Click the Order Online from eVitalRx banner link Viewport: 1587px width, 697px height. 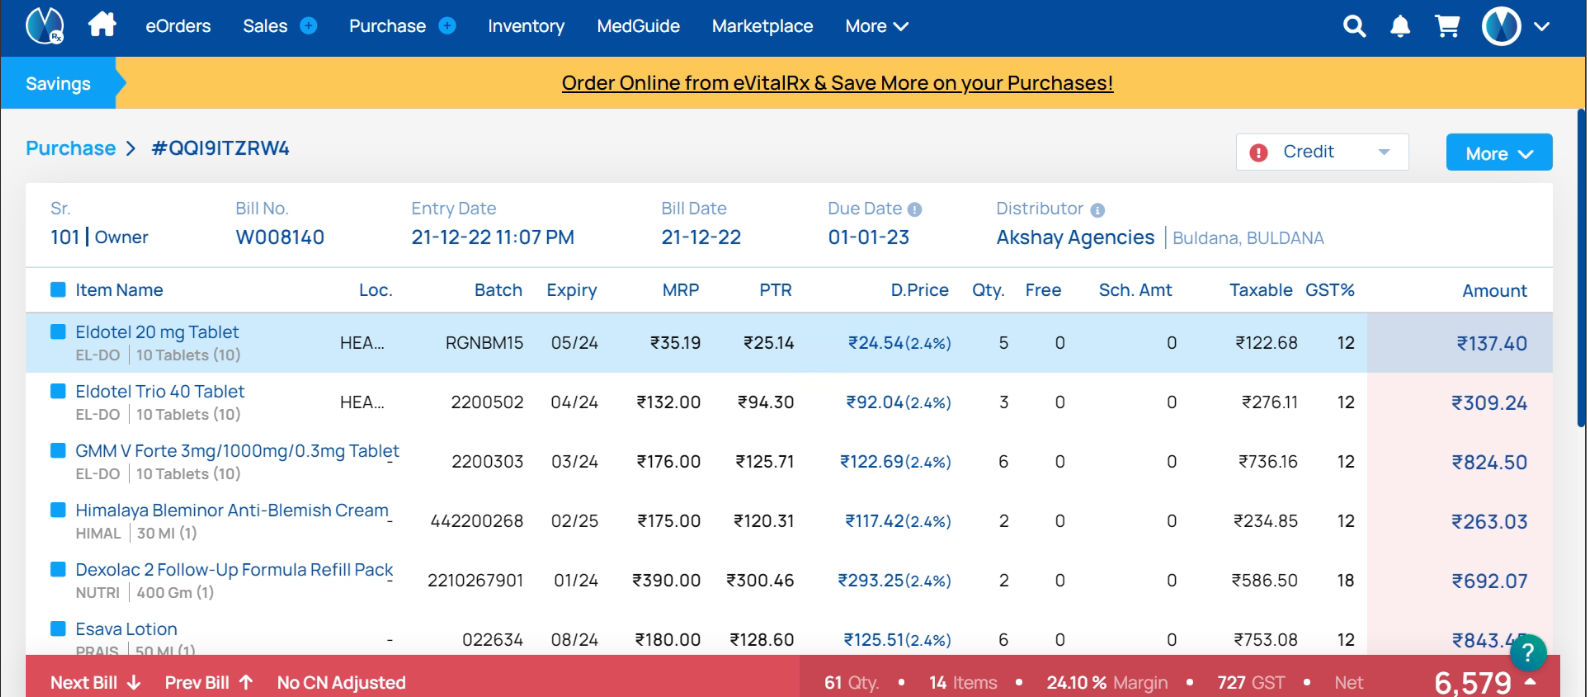pyautogui.click(x=837, y=83)
